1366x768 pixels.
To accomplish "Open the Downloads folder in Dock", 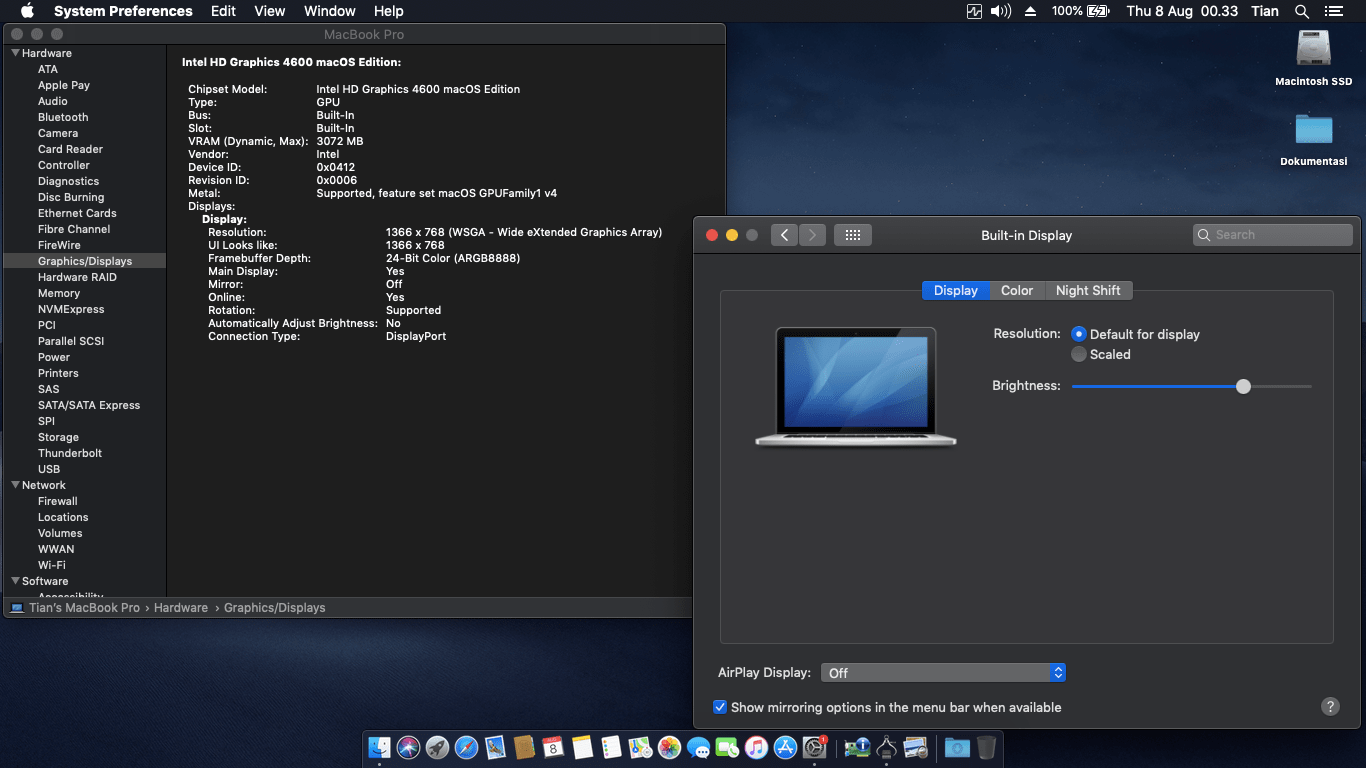I will tap(957, 747).
